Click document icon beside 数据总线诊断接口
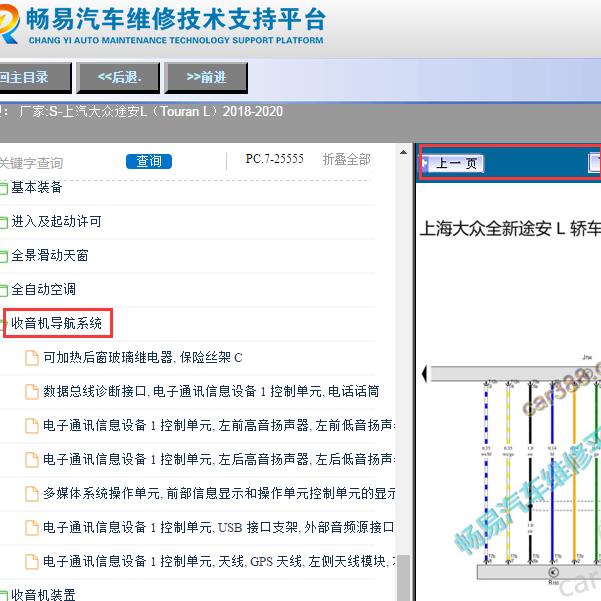Screen dimensions: 601x601 pos(32,392)
